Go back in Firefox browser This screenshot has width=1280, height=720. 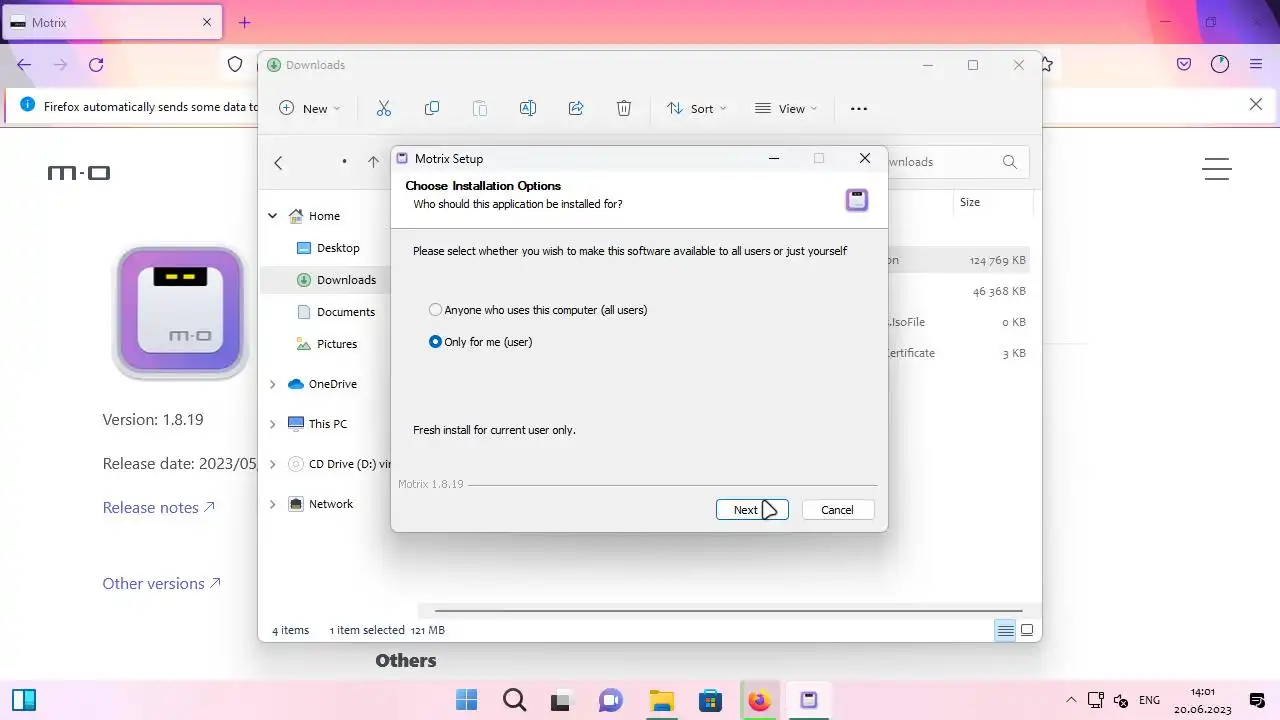pos(24,64)
